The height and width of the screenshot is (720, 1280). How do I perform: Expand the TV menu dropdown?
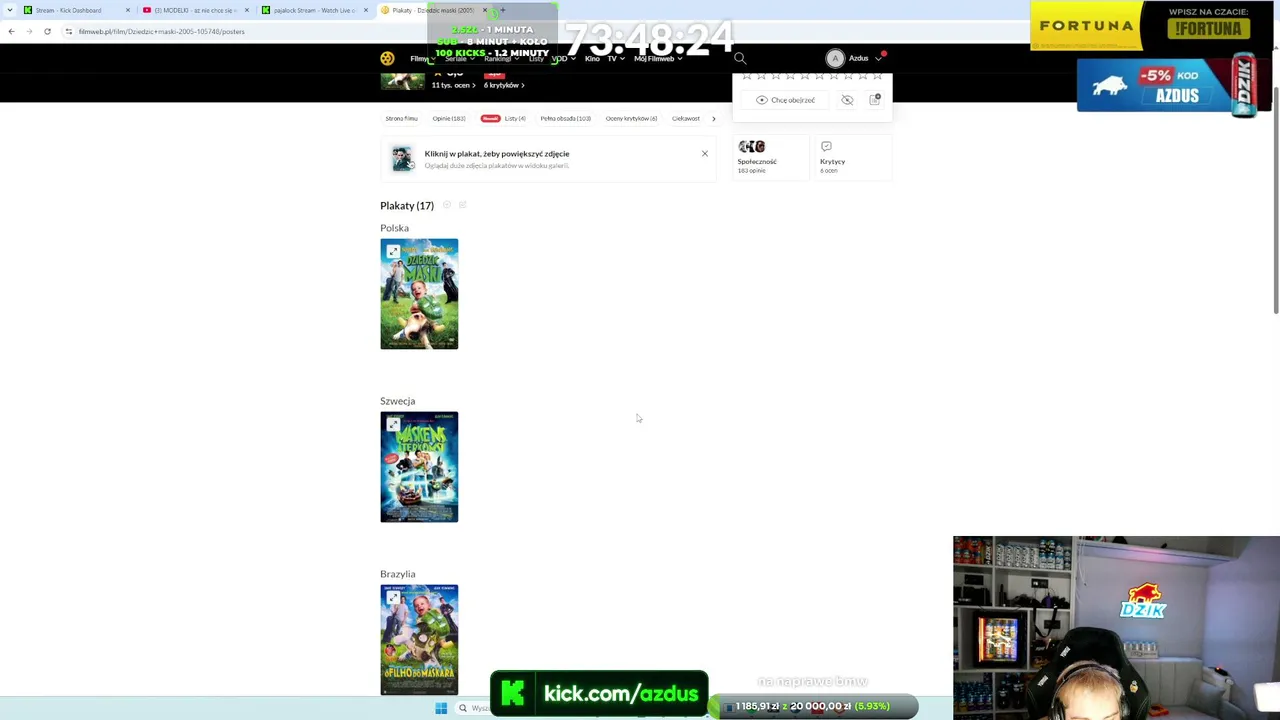(616, 58)
